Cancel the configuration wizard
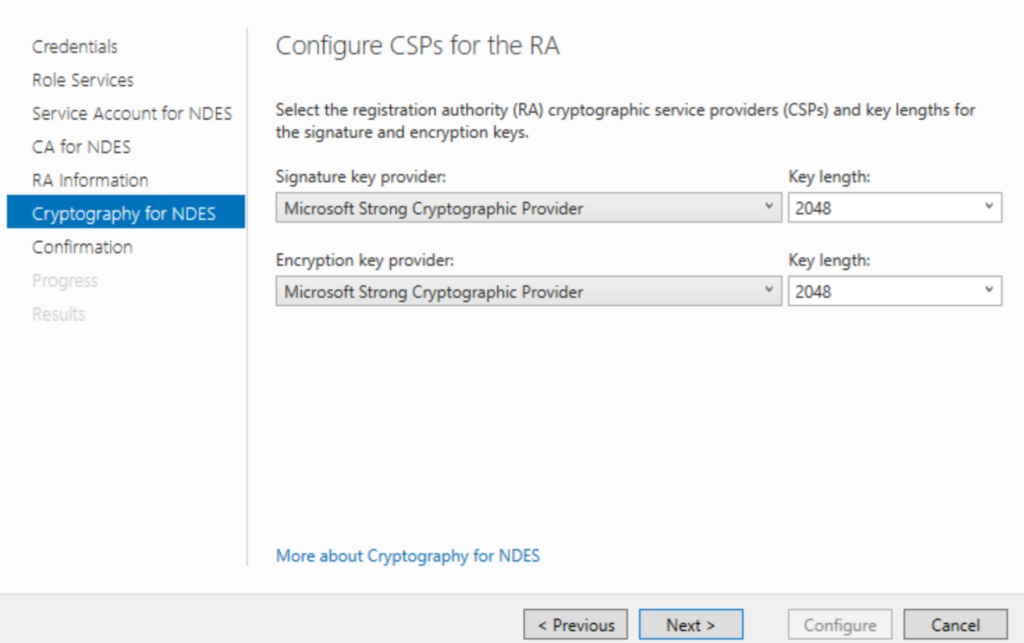The width and height of the screenshot is (1024, 643). [955, 625]
